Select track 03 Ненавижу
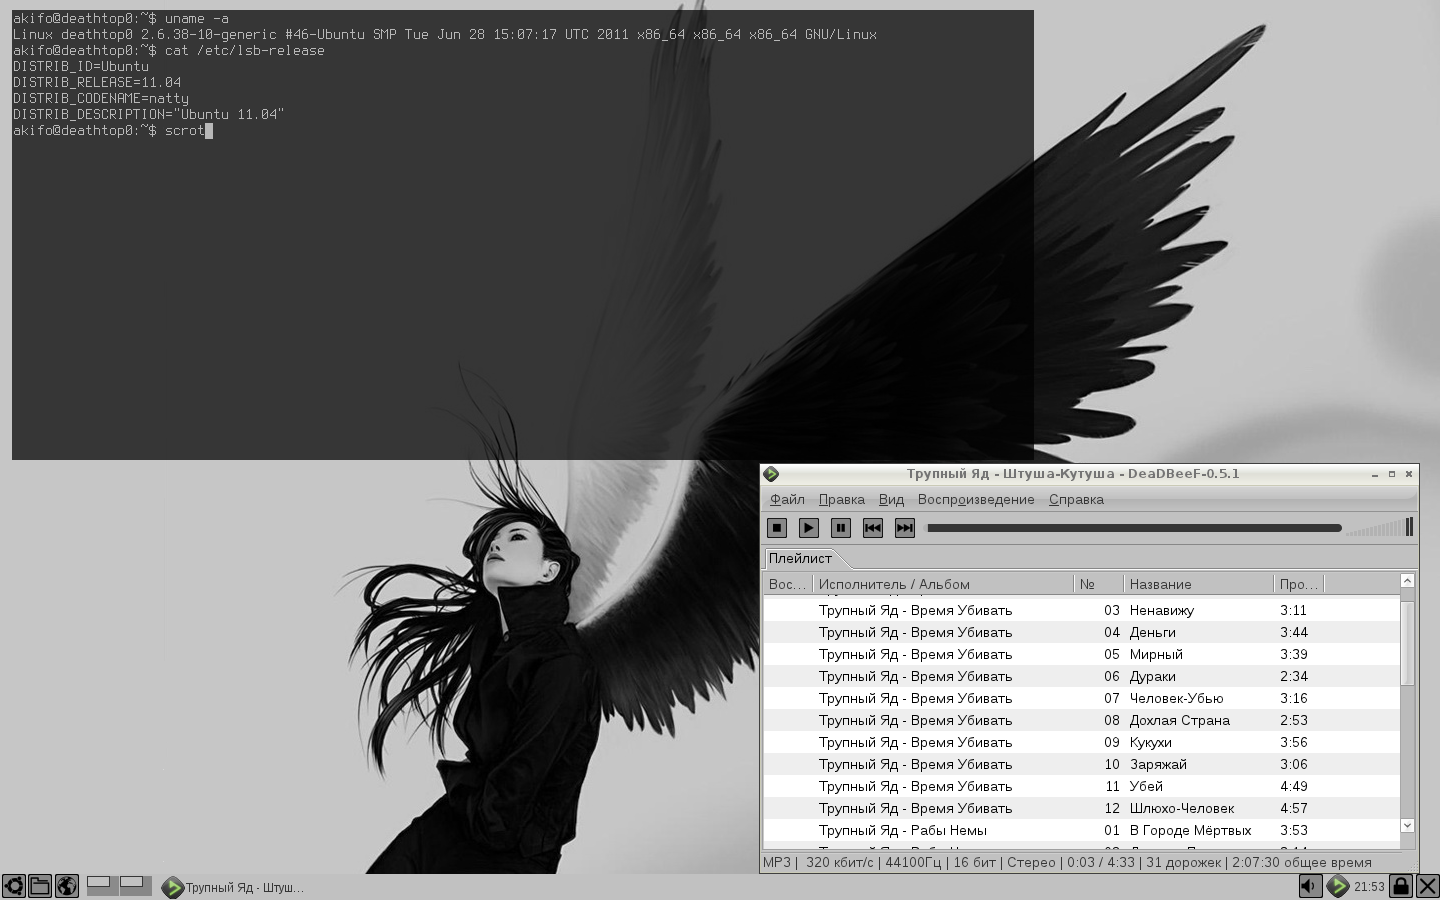 (x=1082, y=610)
